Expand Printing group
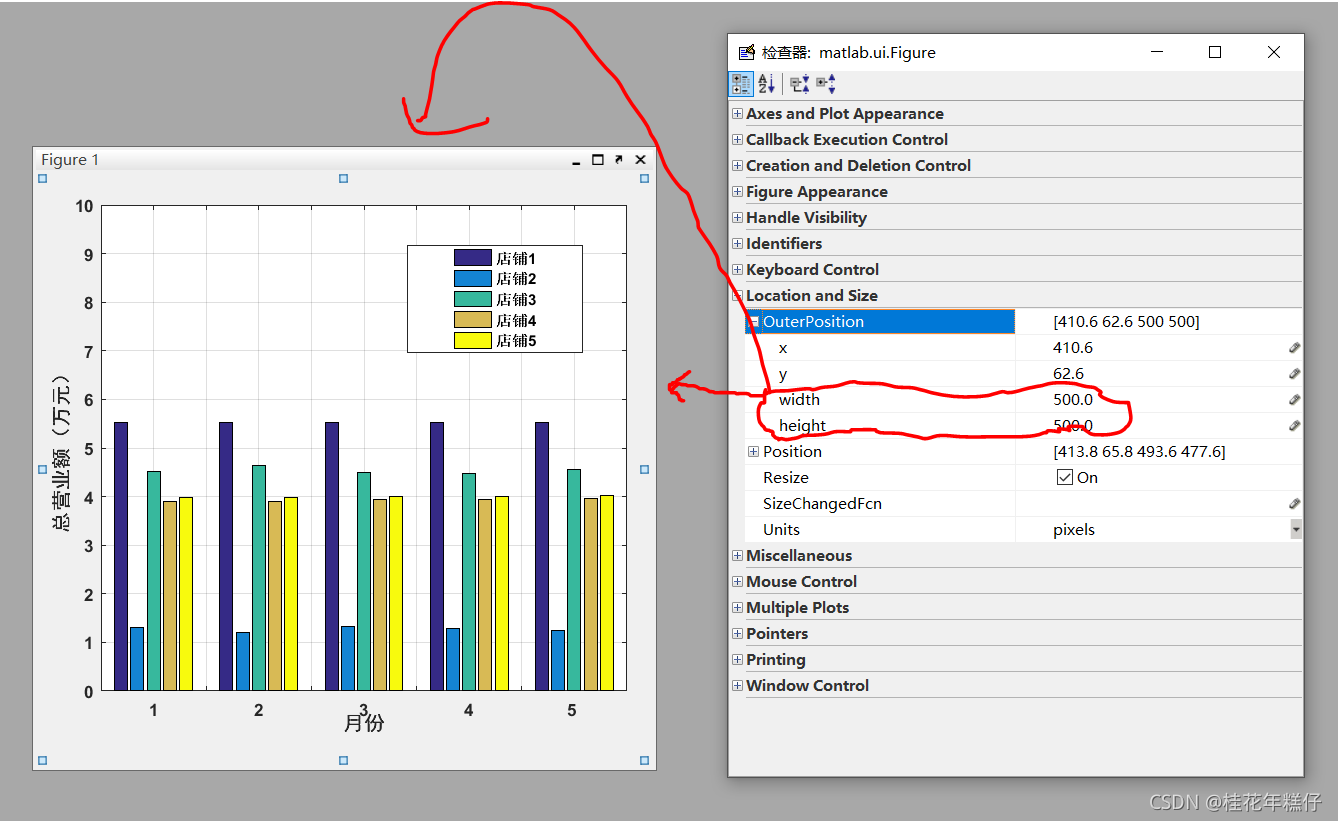The height and width of the screenshot is (821, 1338). click(x=738, y=660)
